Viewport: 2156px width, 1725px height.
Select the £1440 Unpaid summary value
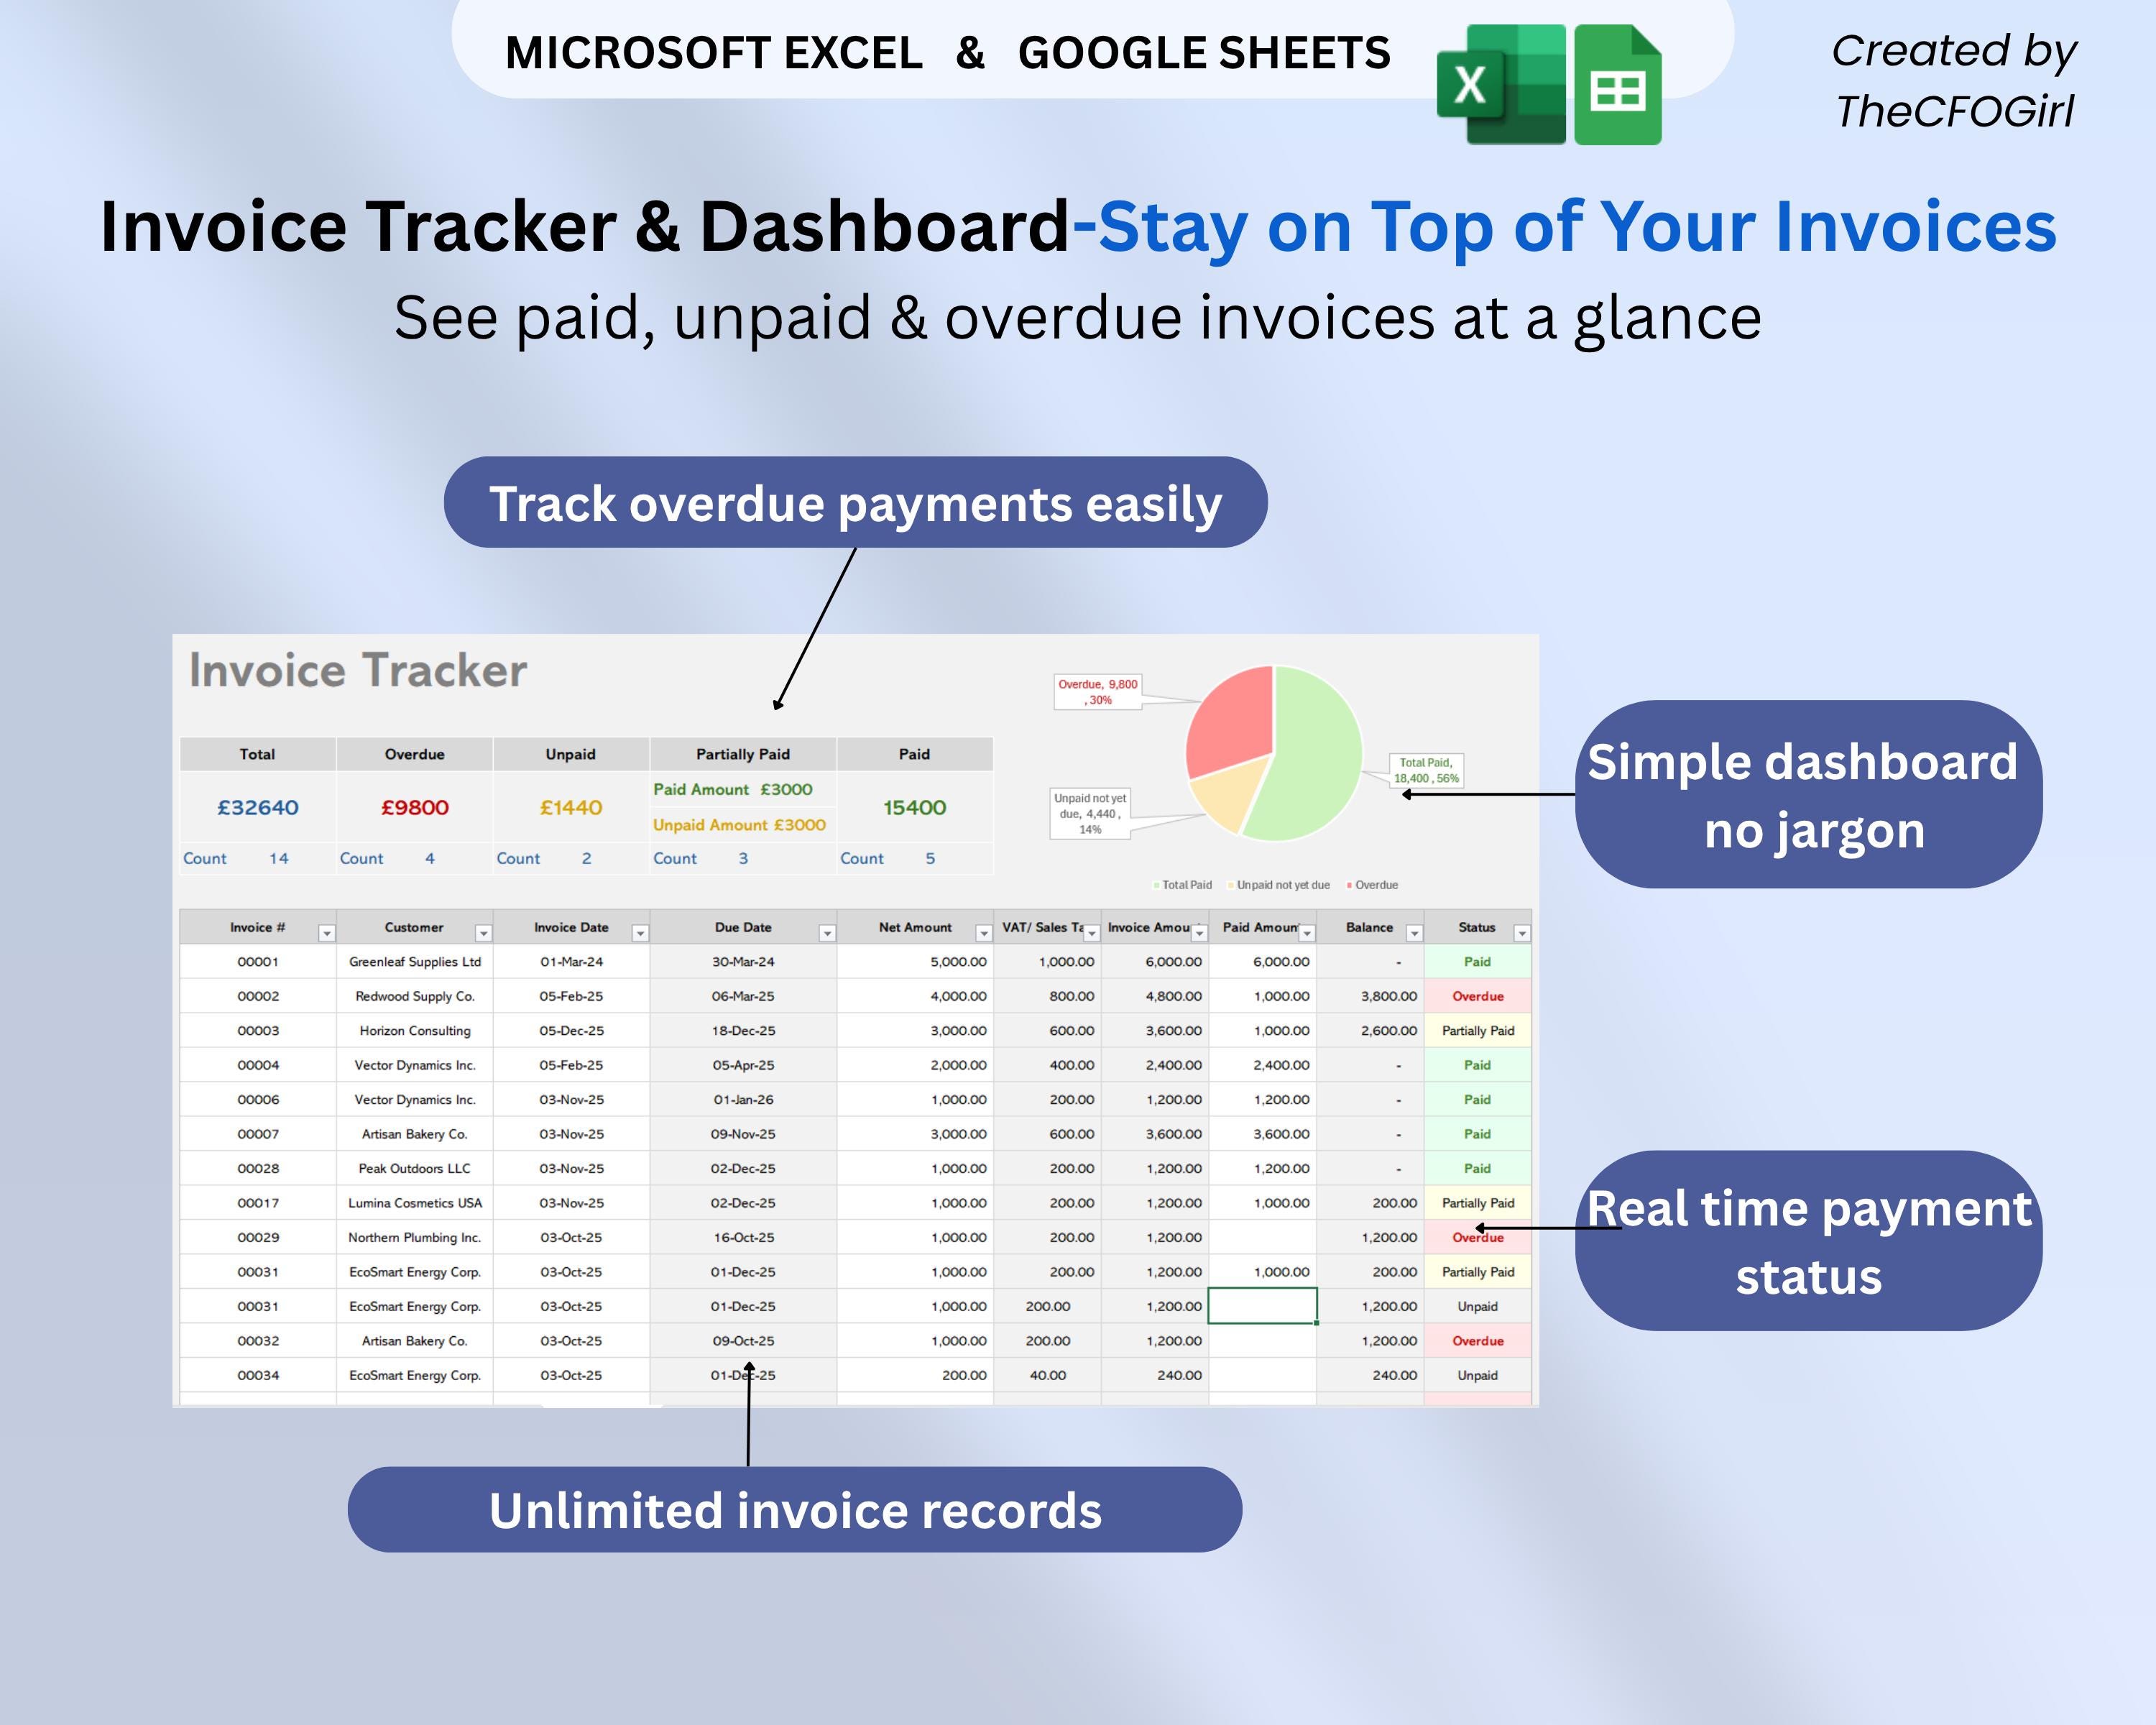coord(571,807)
